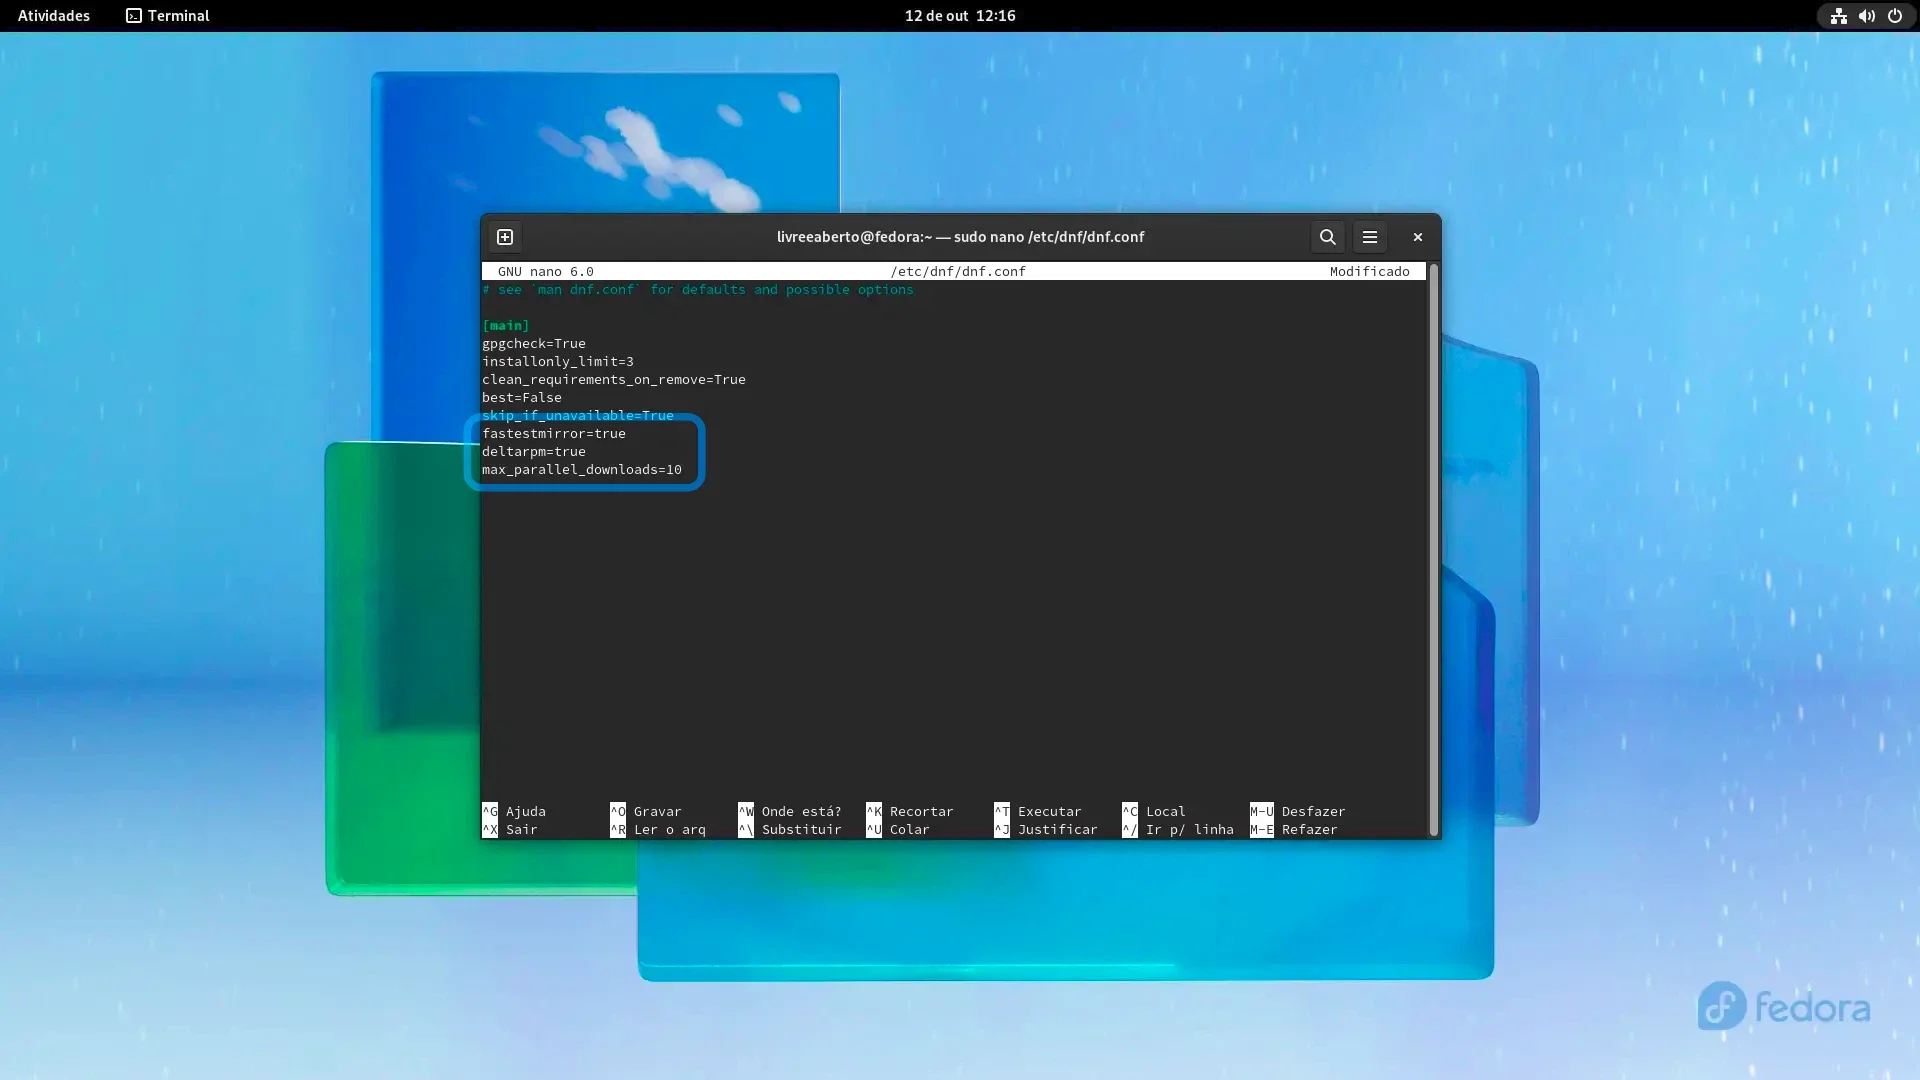Click the clean_requirements_on_remove=True line
Image resolution: width=1920 pixels, height=1080 pixels.
pos(614,379)
